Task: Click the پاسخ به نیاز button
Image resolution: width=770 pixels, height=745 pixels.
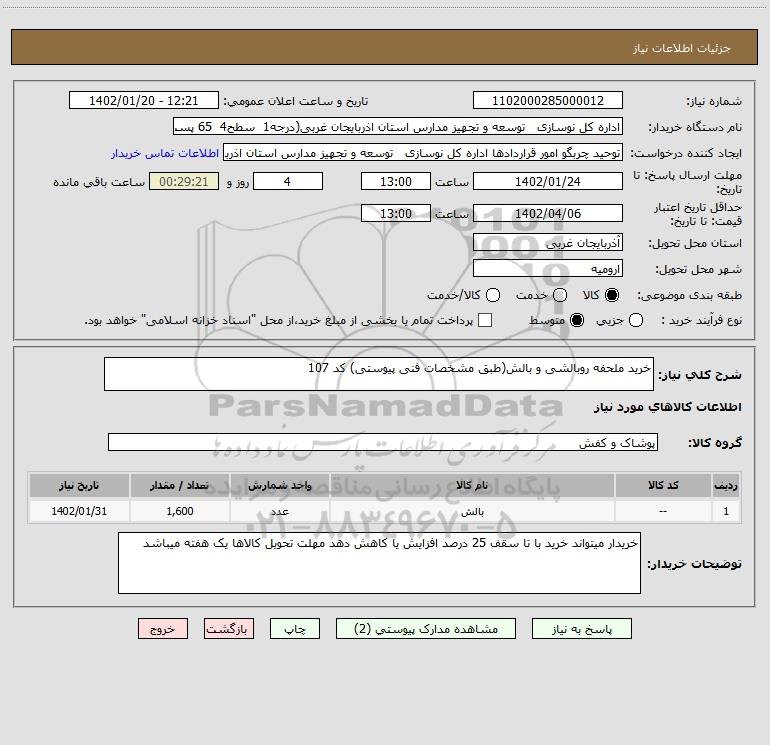Action: [581, 629]
